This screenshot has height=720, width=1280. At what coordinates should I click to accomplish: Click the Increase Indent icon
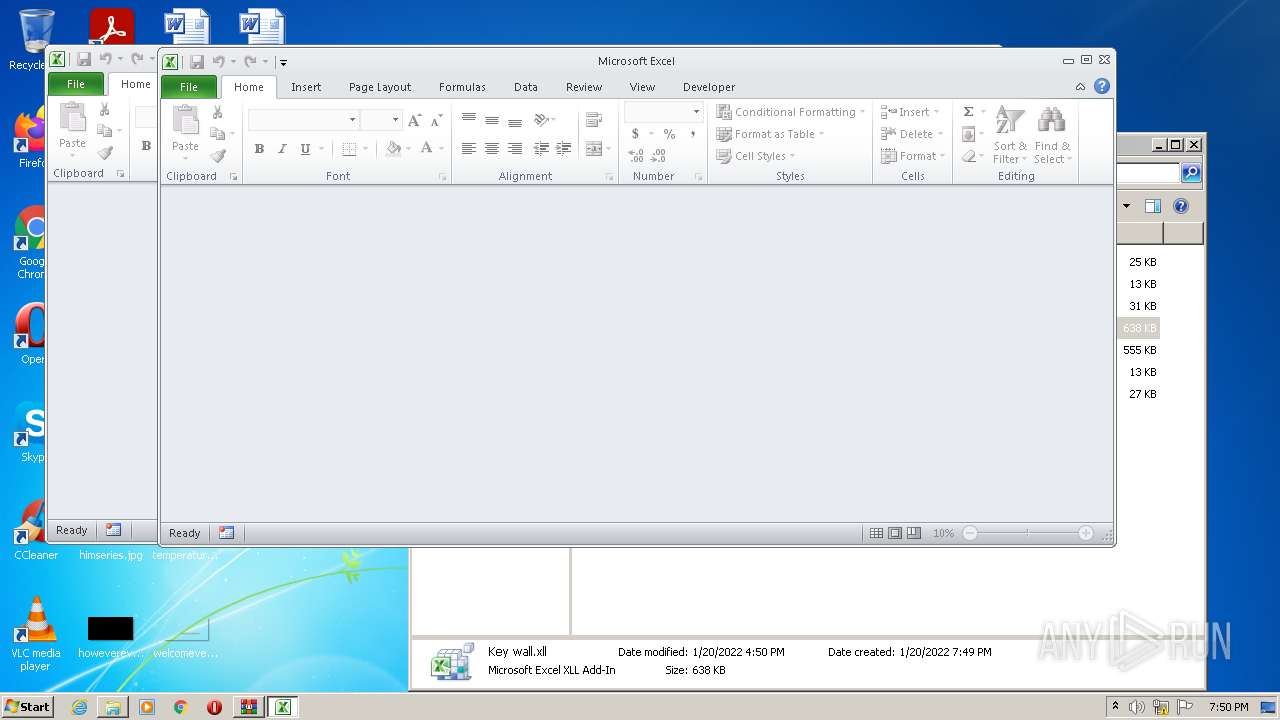(x=564, y=149)
